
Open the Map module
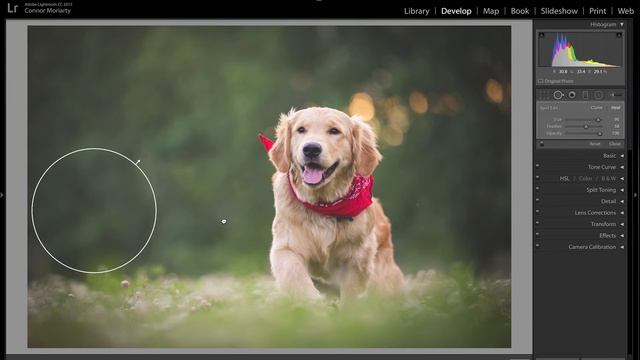491,11
